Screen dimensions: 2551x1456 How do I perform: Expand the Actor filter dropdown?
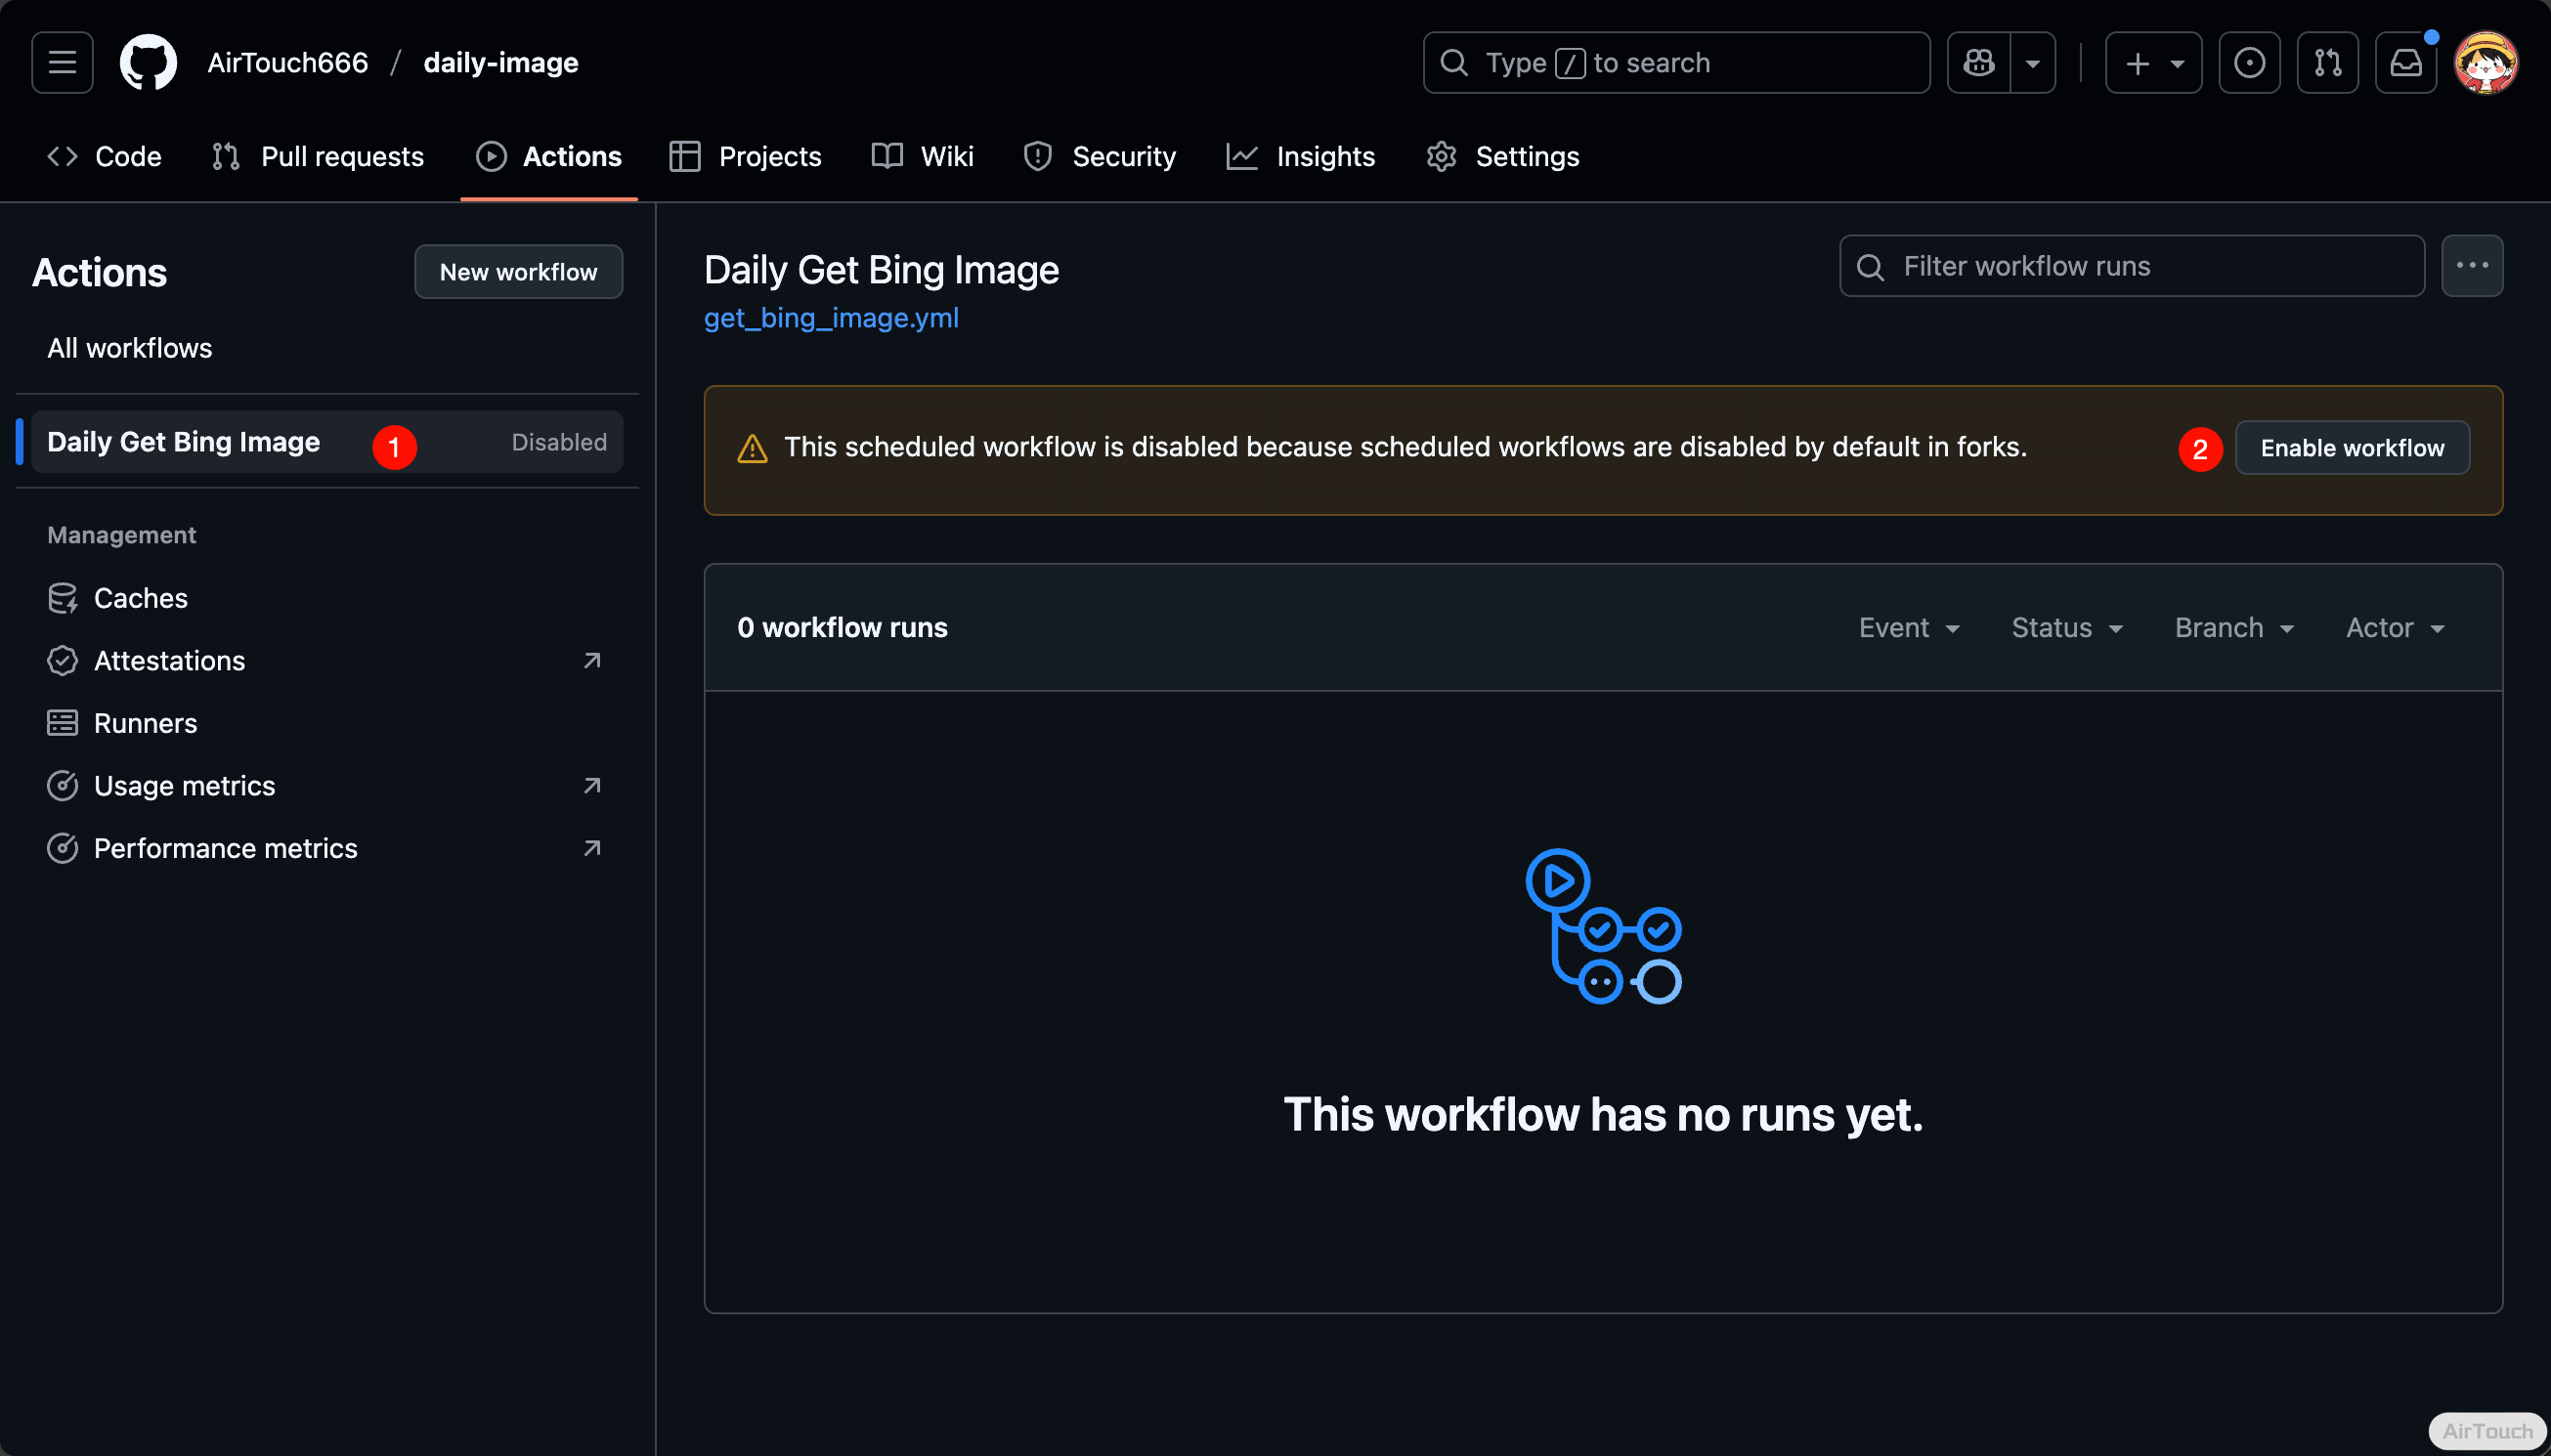(x=2395, y=628)
